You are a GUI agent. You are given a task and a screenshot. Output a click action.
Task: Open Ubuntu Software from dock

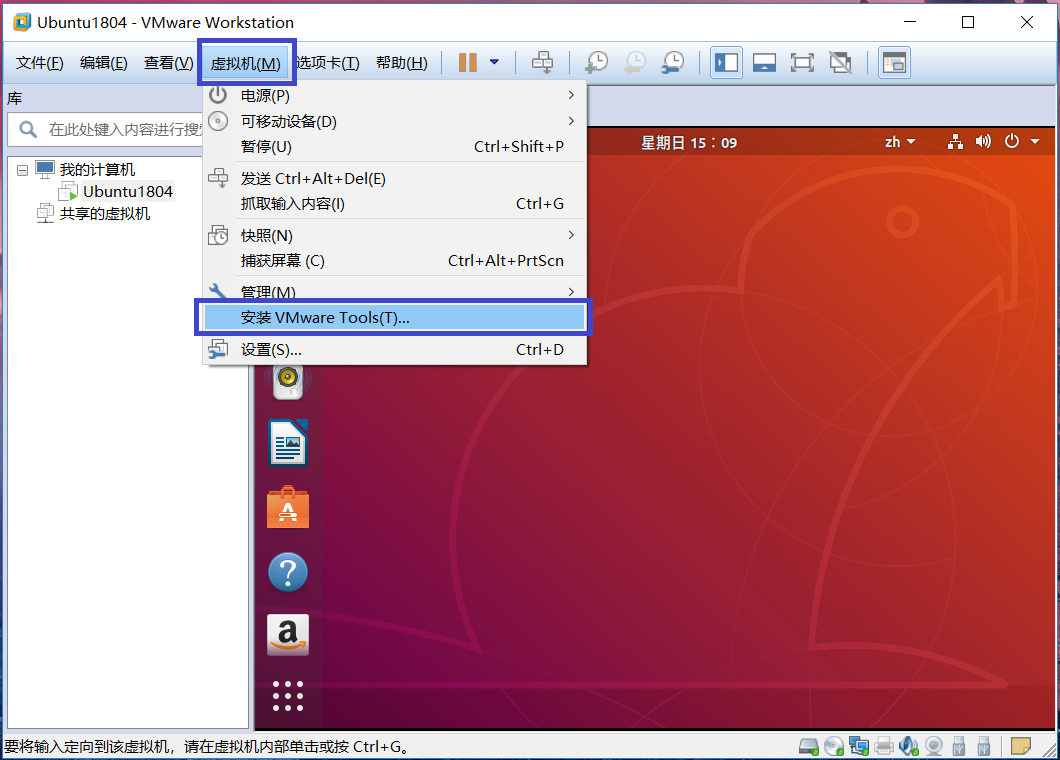(288, 507)
